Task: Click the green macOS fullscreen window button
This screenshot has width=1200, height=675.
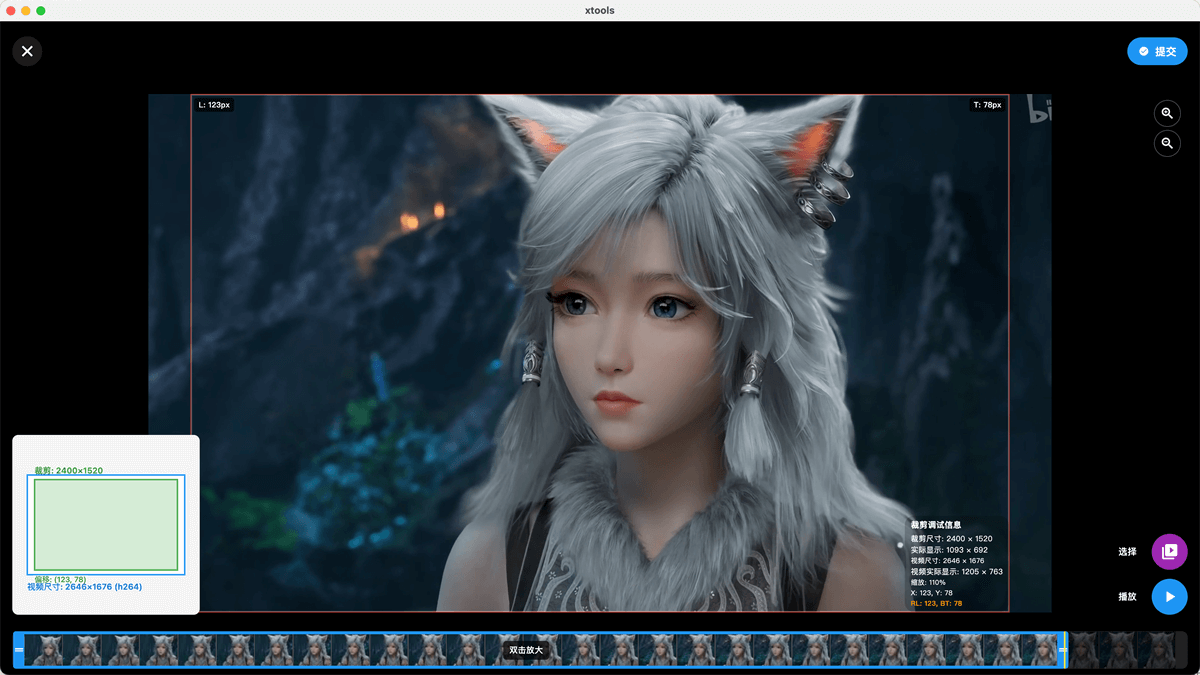Action: [41, 10]
